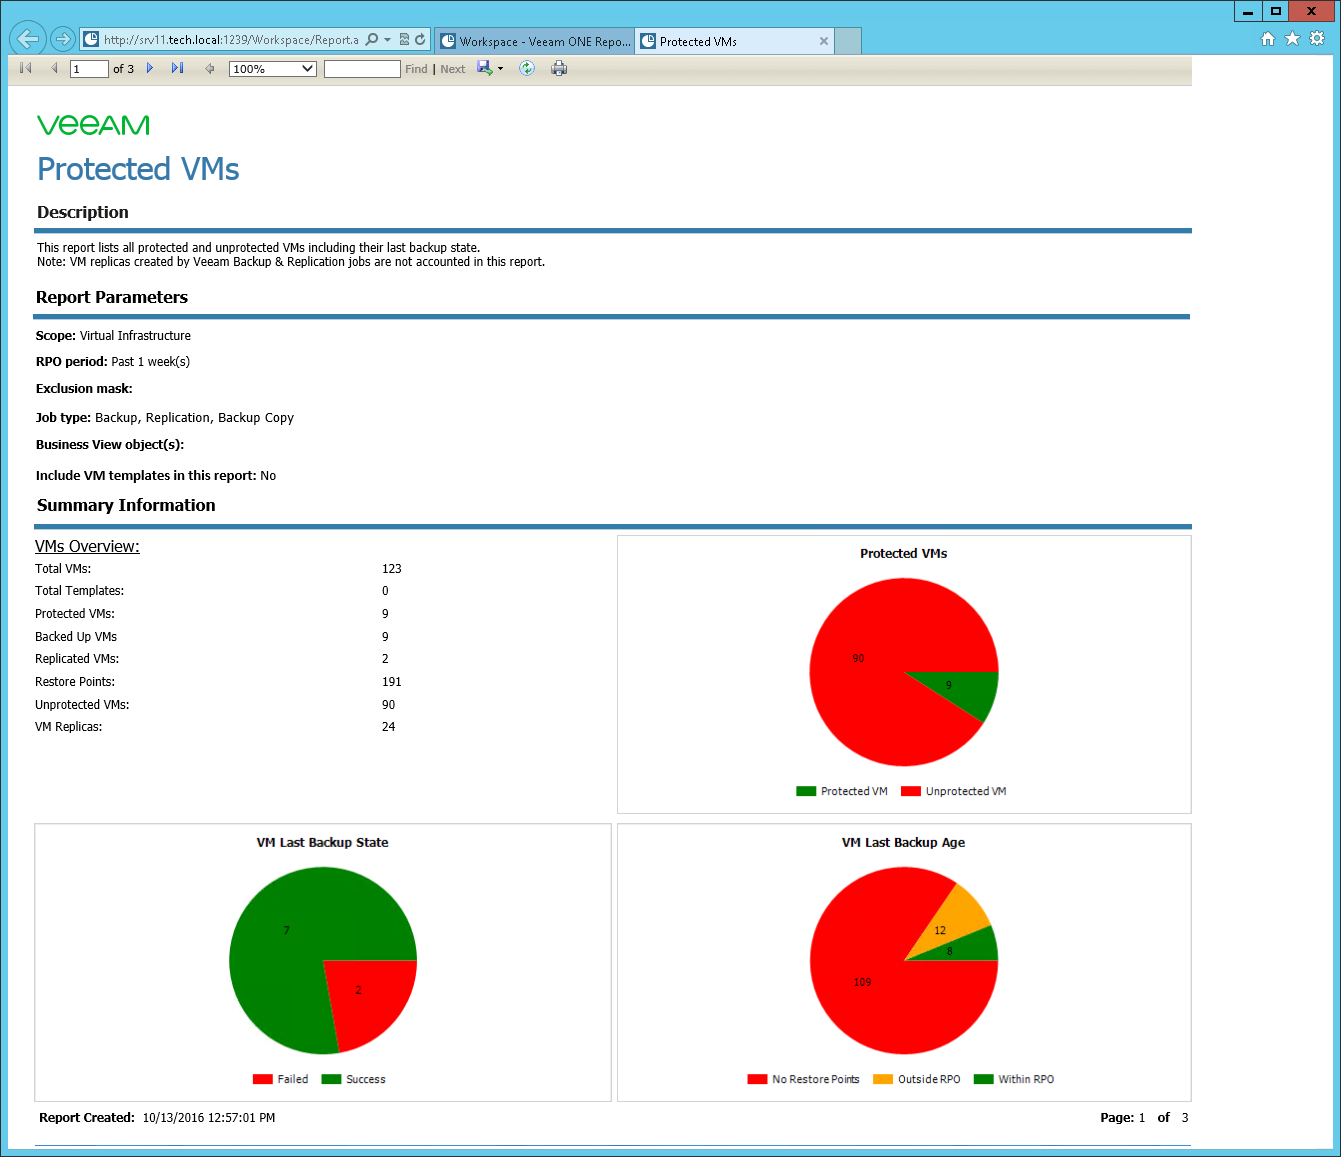1341x1157 pixels.
Task: Click the "RPO period:" parameter line
Action: tap(113, 362)
